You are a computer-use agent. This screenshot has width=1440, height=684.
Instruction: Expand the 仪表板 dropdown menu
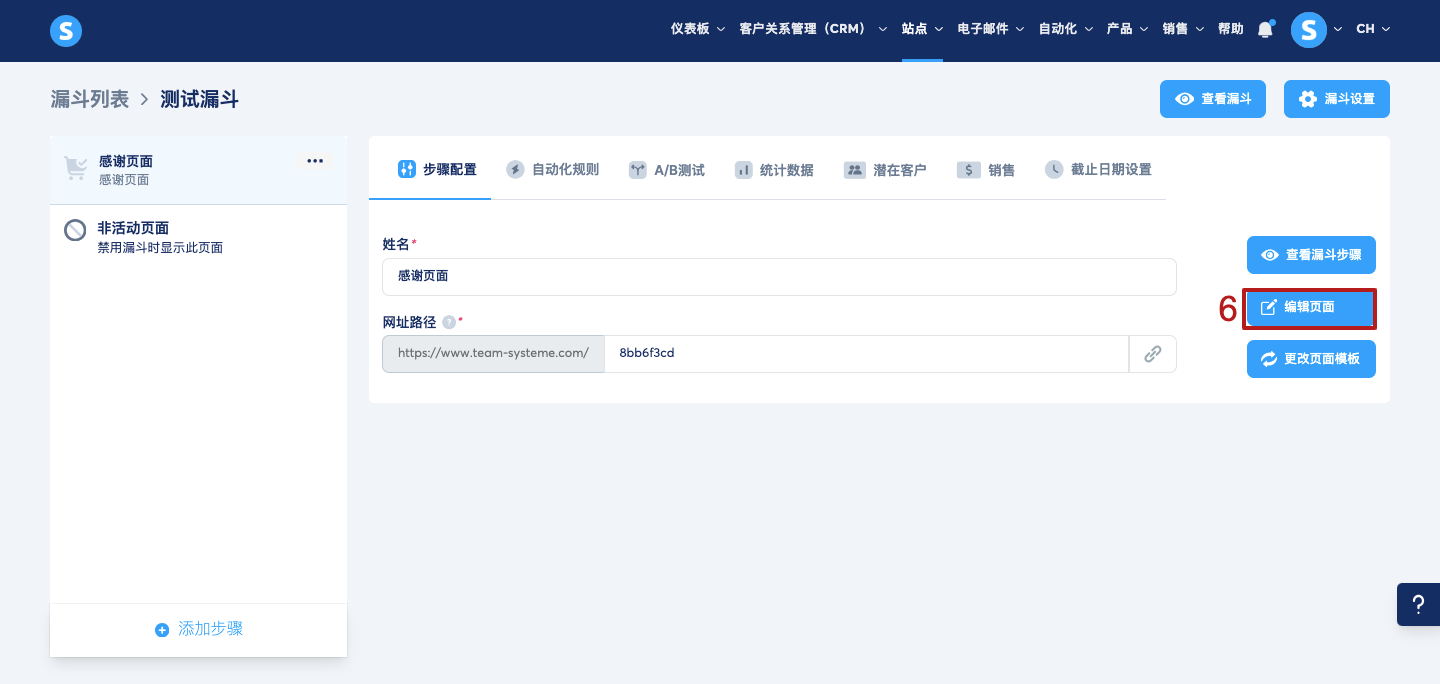point(698,29)
